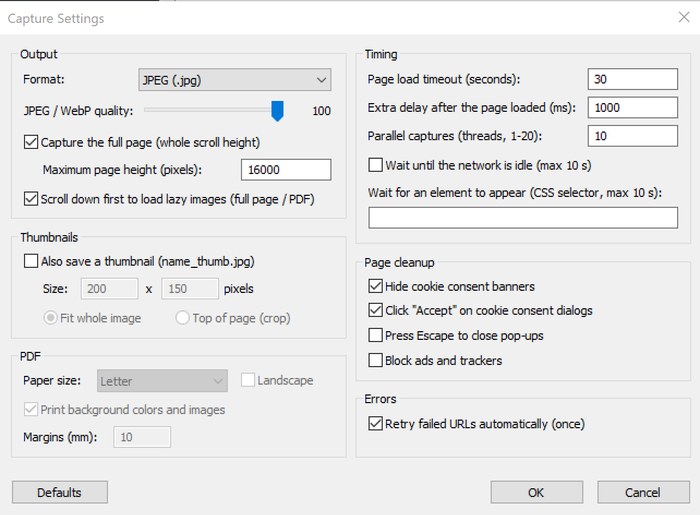Toggle Print background colors and images
Viewport: 700px width, 515px height.
(31, 409)
